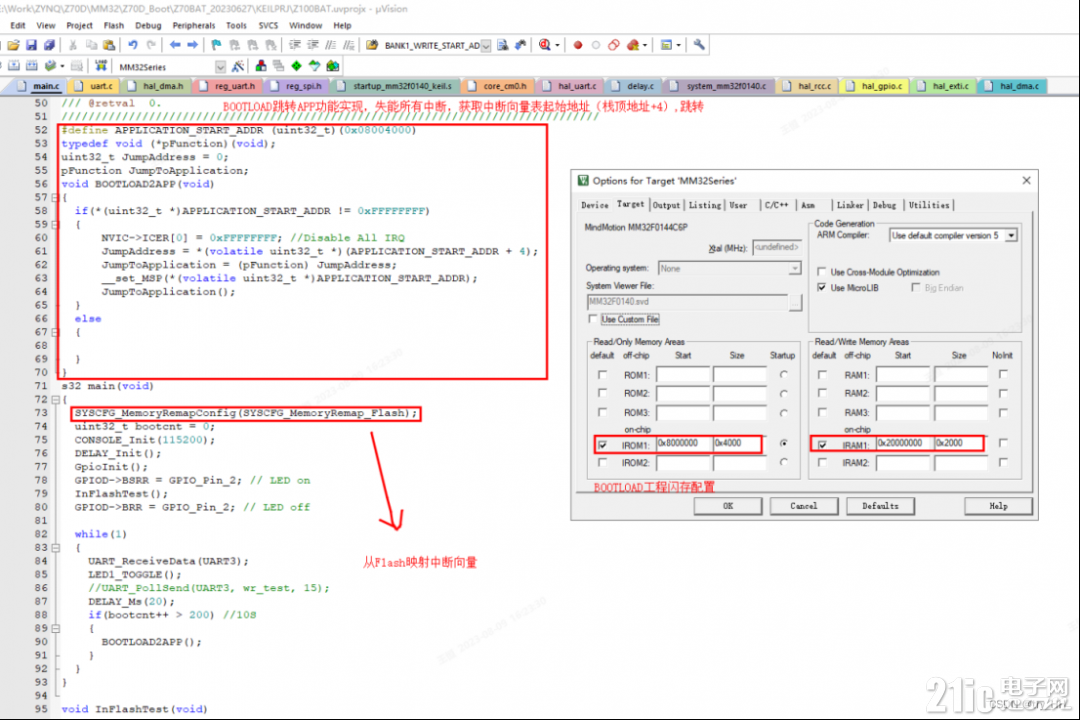Toggle a bookmark with the flag icon
This screenshot has width=1080, height=720.
pyautogui.click(x=216, y=45)
